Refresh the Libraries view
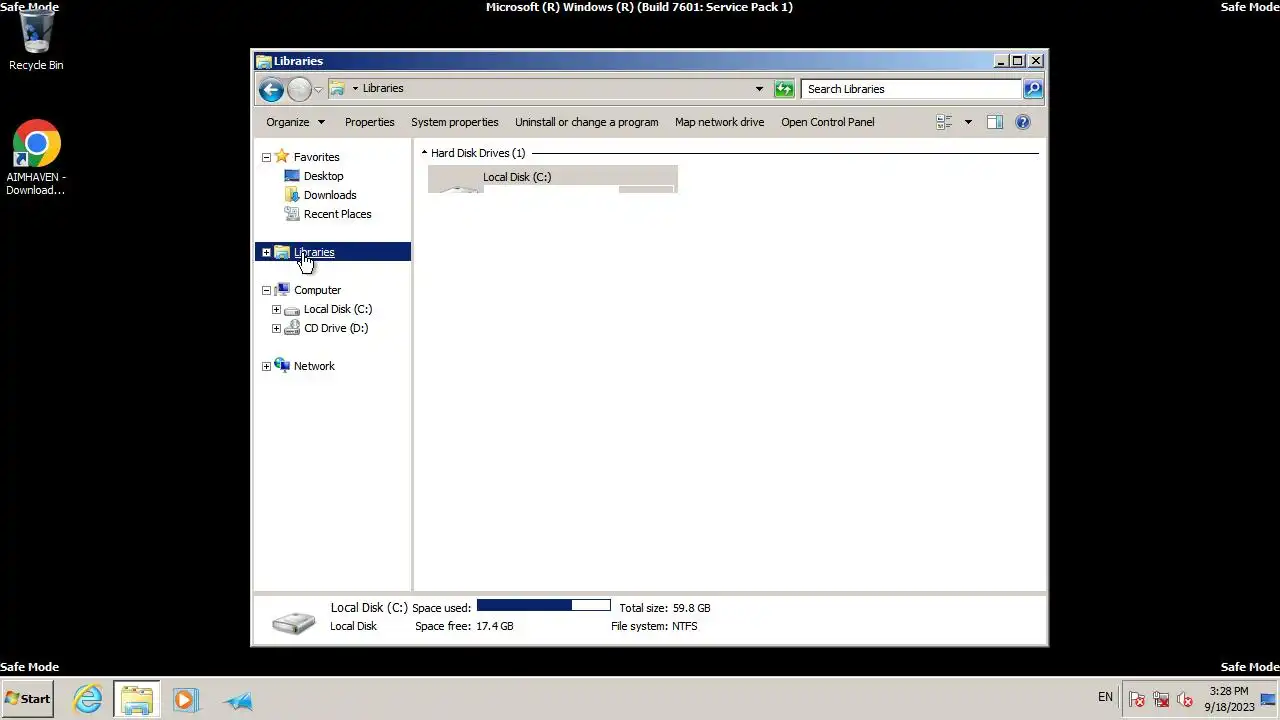Screen dimensions: 1280x720 coord(784,89)
